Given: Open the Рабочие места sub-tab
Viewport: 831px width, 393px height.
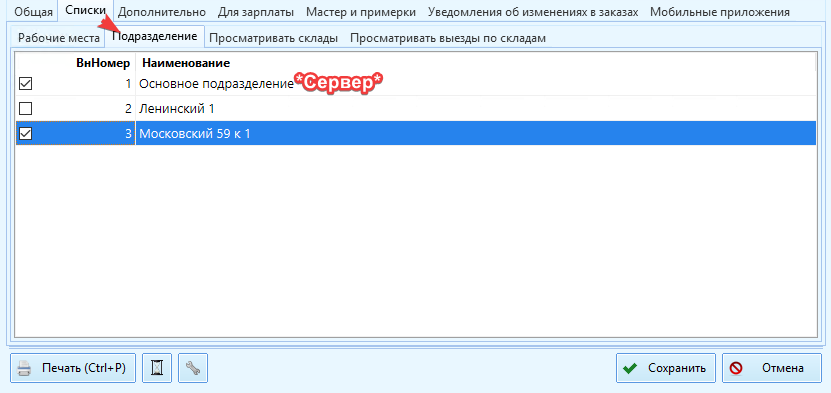Looking at the screenshot, I should click(x=59, y=38).
